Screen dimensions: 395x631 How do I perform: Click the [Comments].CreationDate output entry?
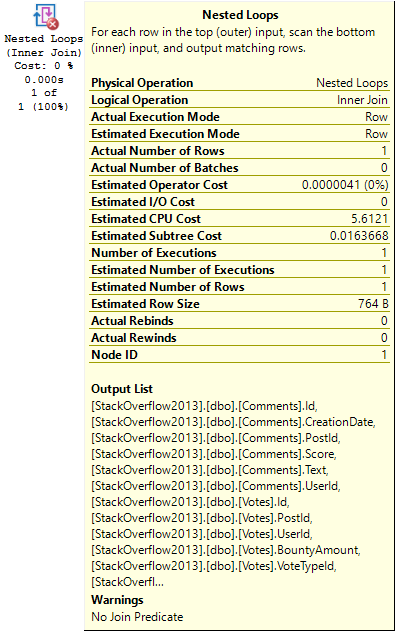[233, 422]
